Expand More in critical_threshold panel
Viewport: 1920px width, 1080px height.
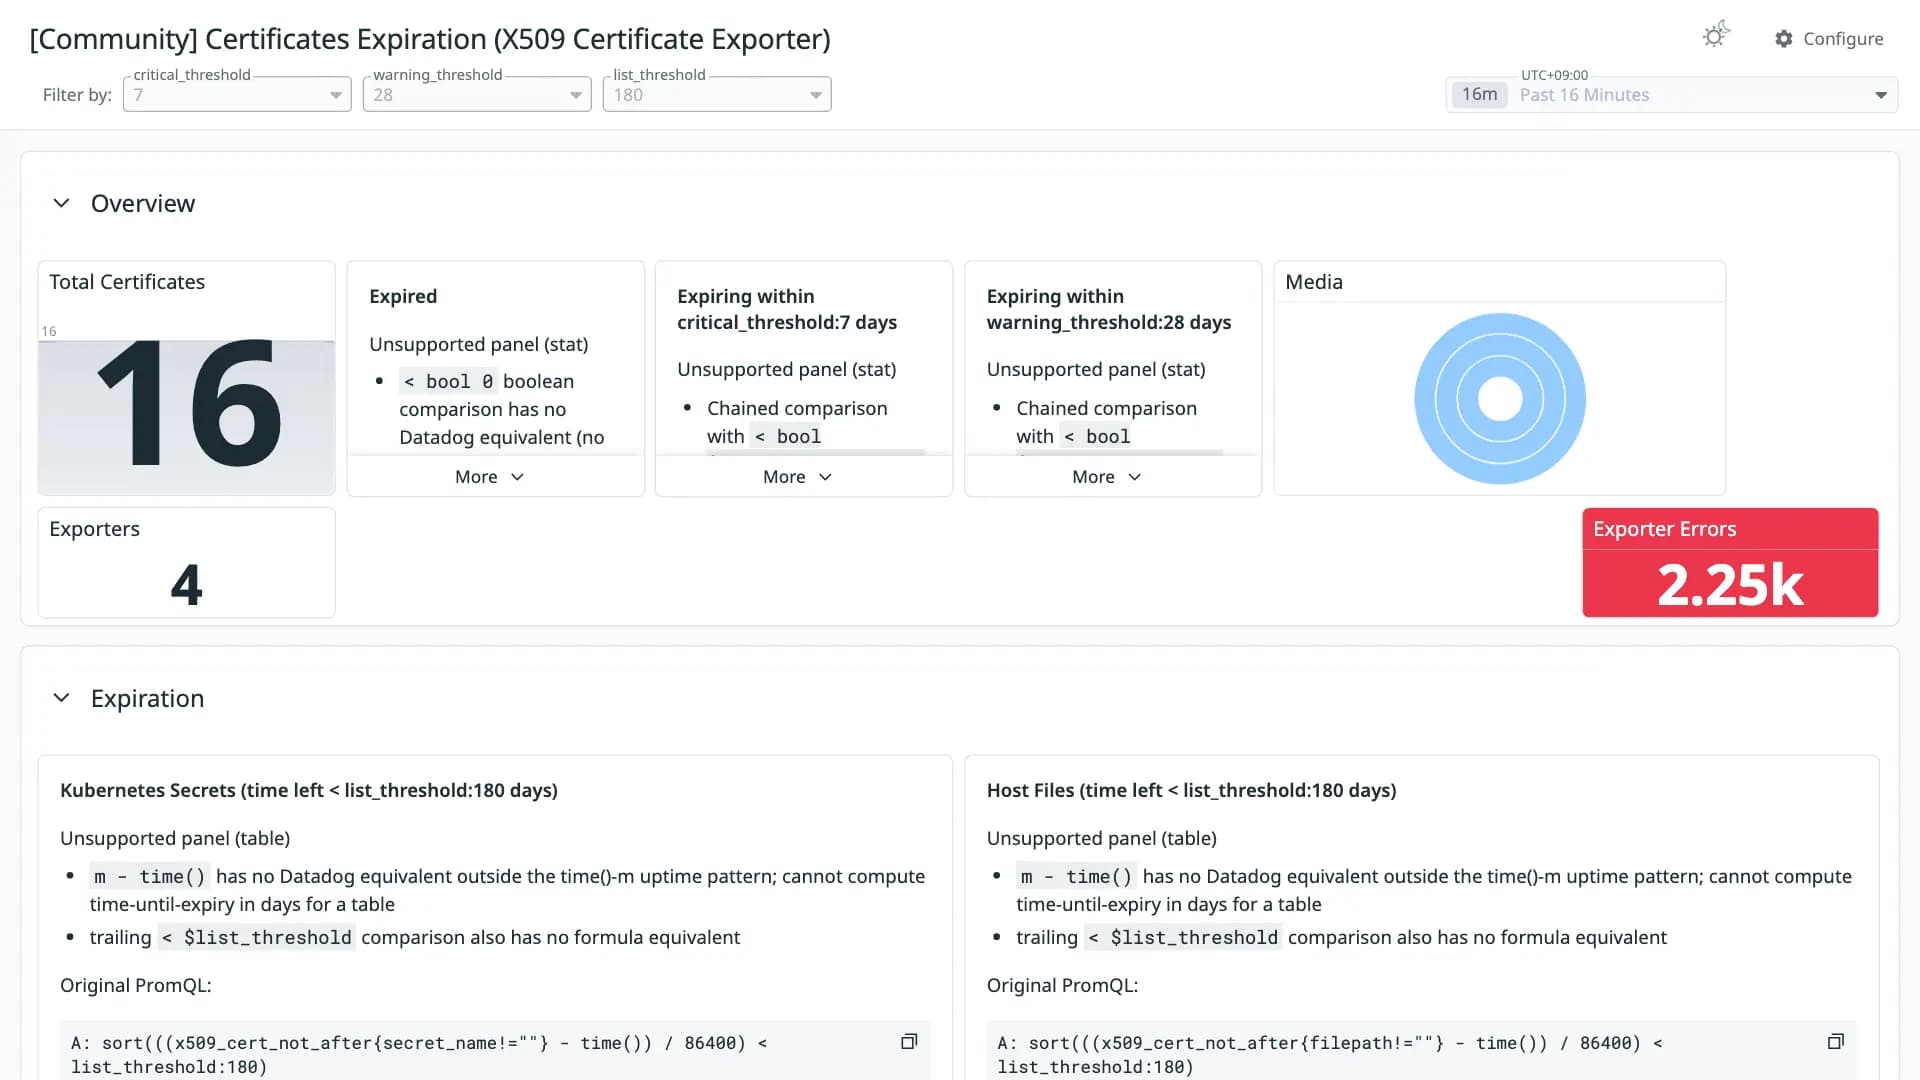(x=798, y=477)
